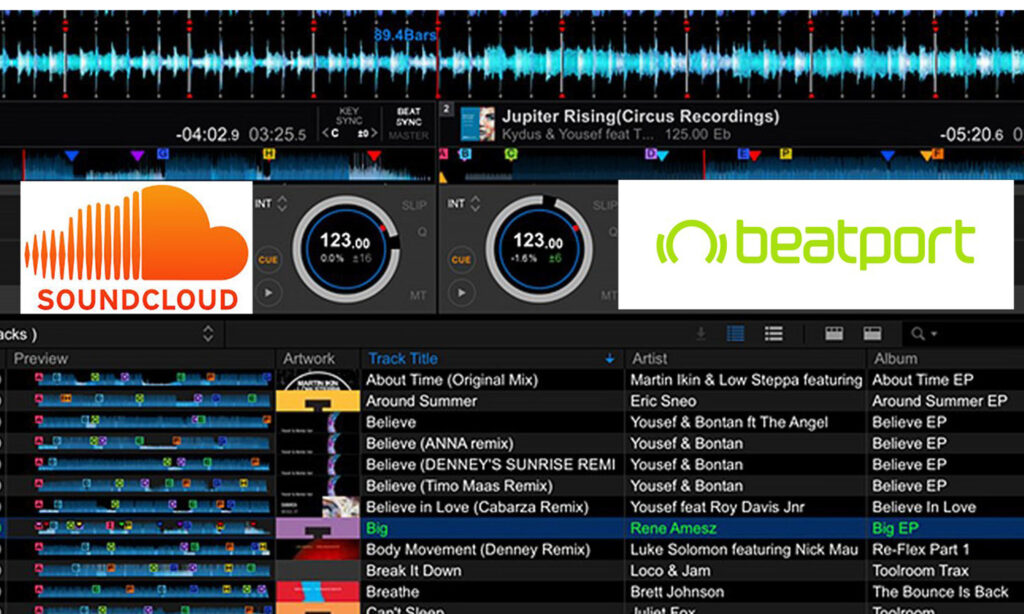Toggle Quantize (Q) on deck 1

point(422,232)
